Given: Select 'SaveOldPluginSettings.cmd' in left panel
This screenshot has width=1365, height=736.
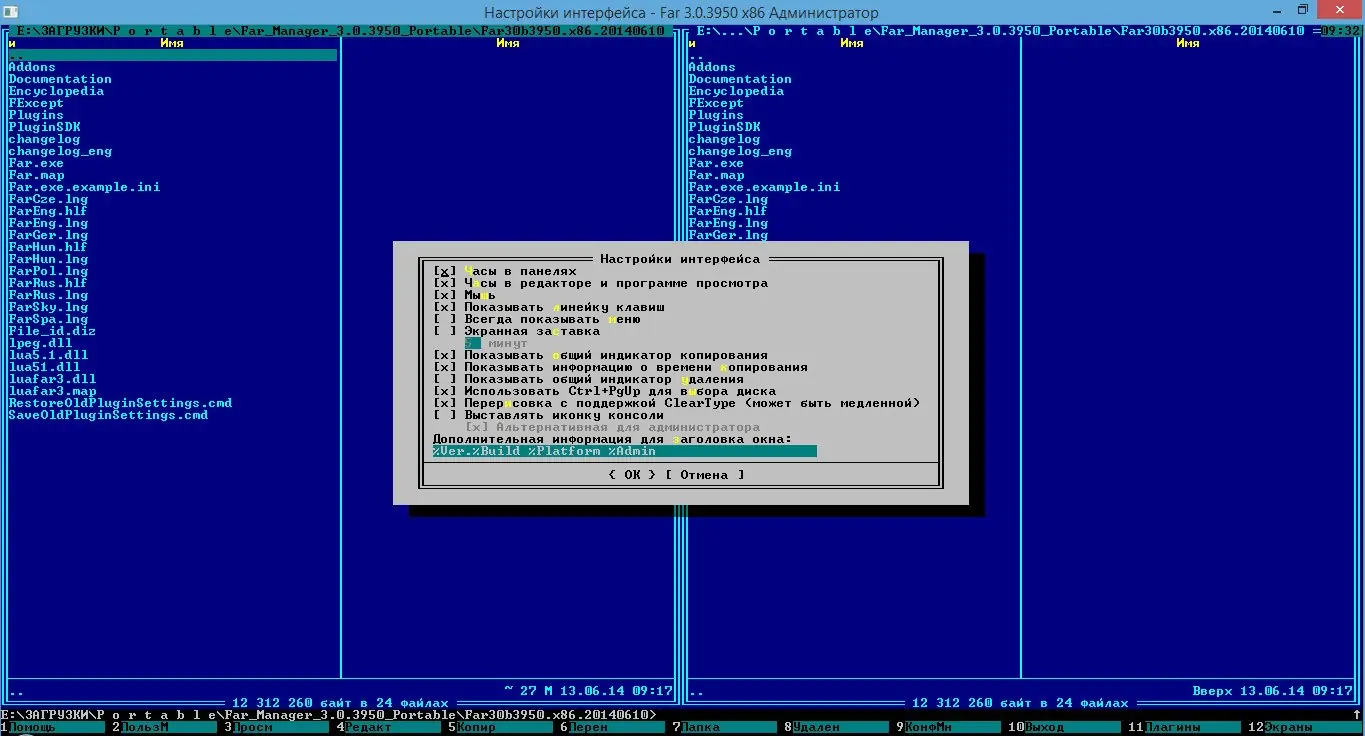Looking at the screenshot, I should tap(108, 415).
